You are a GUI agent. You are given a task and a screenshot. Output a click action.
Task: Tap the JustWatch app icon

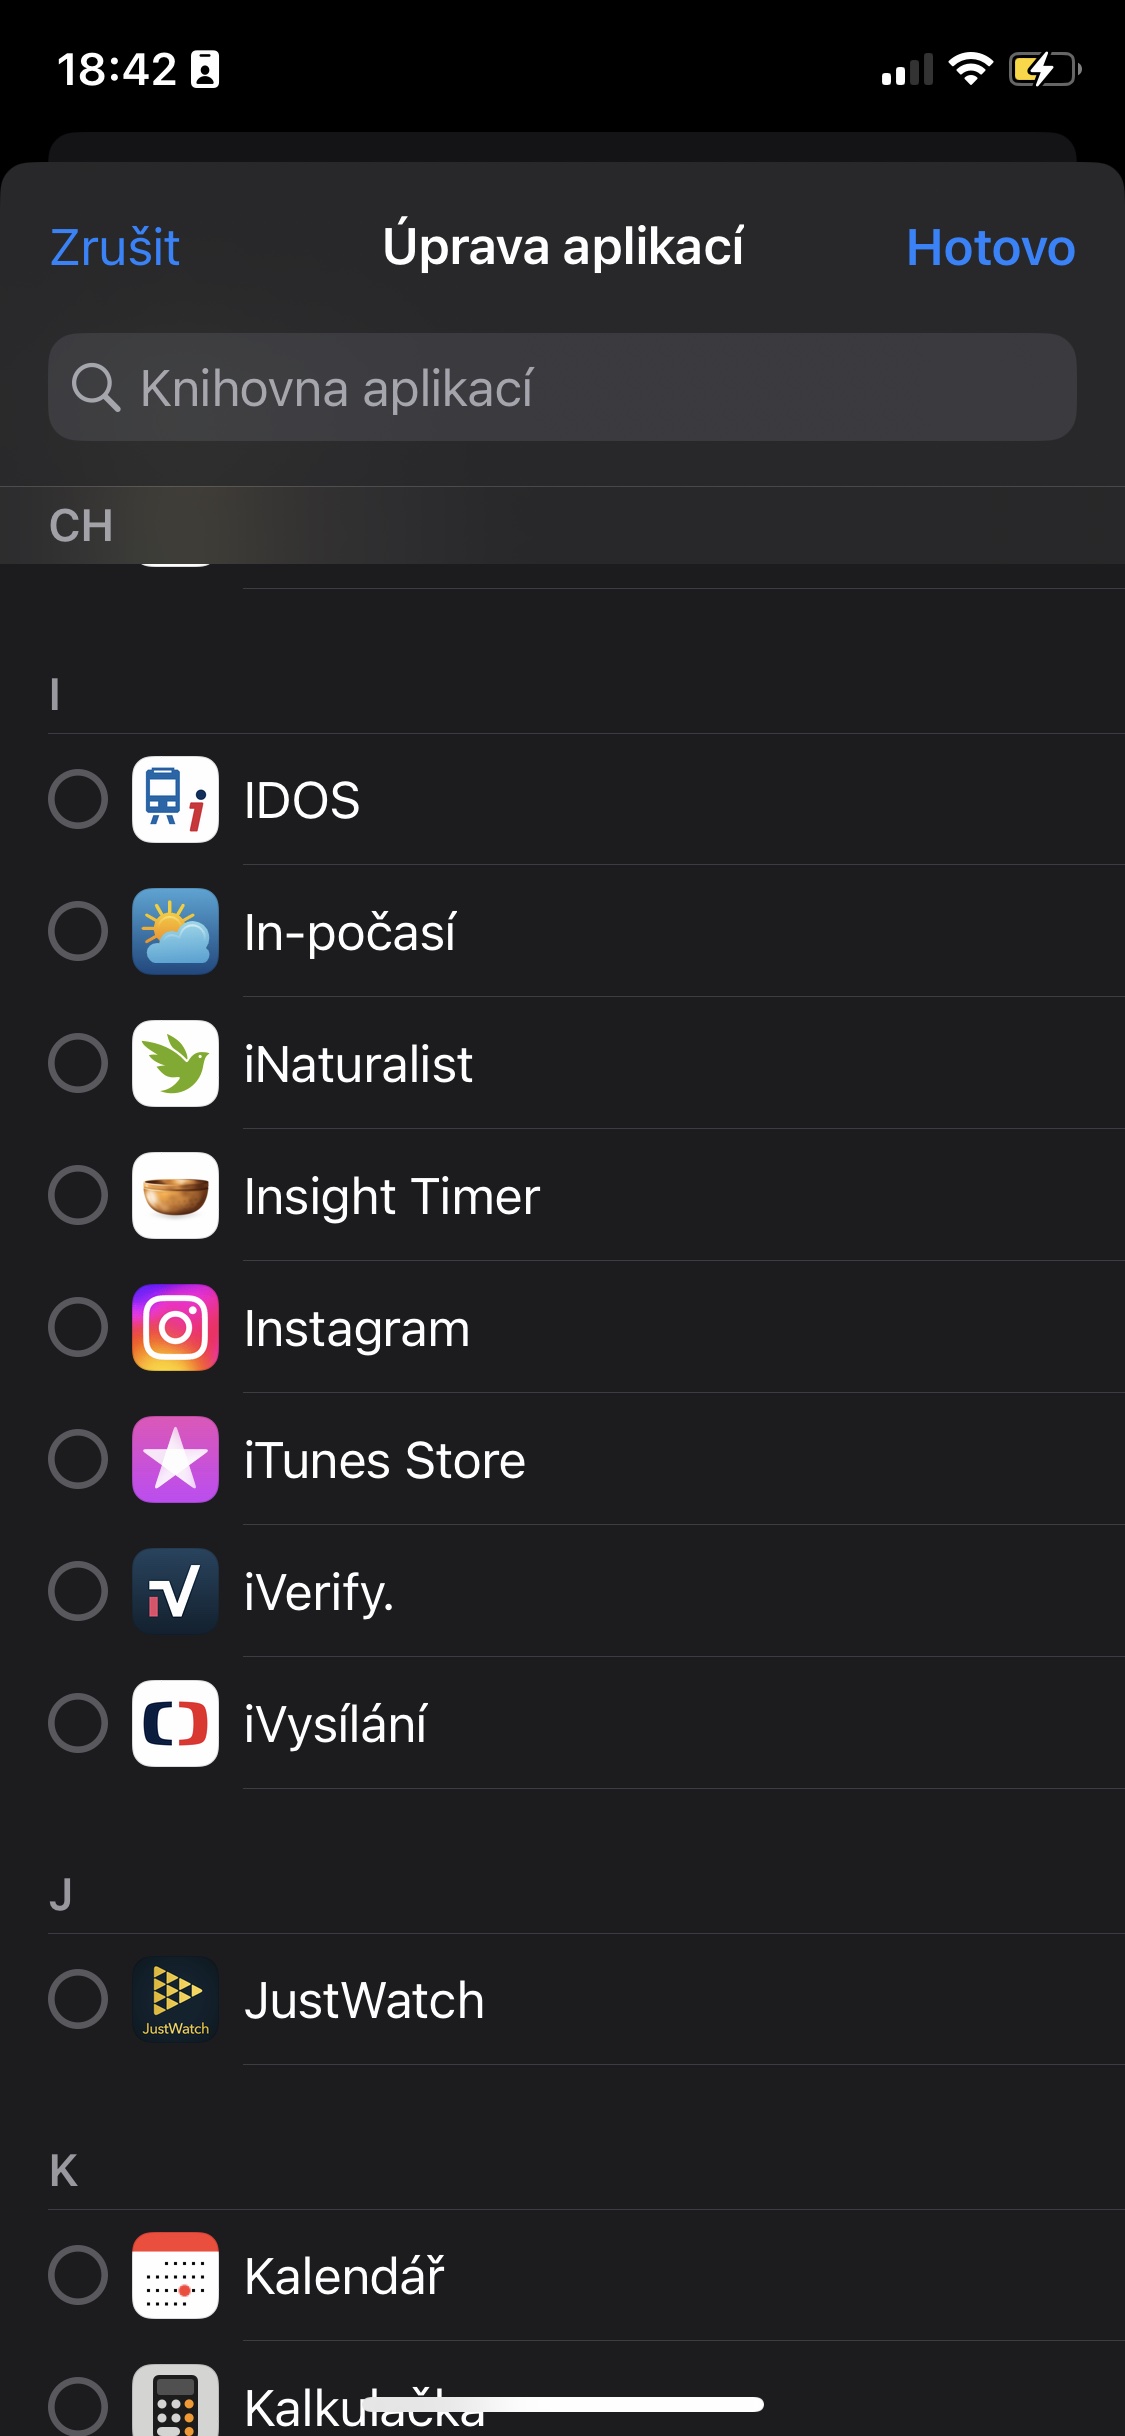(175, 1999)
